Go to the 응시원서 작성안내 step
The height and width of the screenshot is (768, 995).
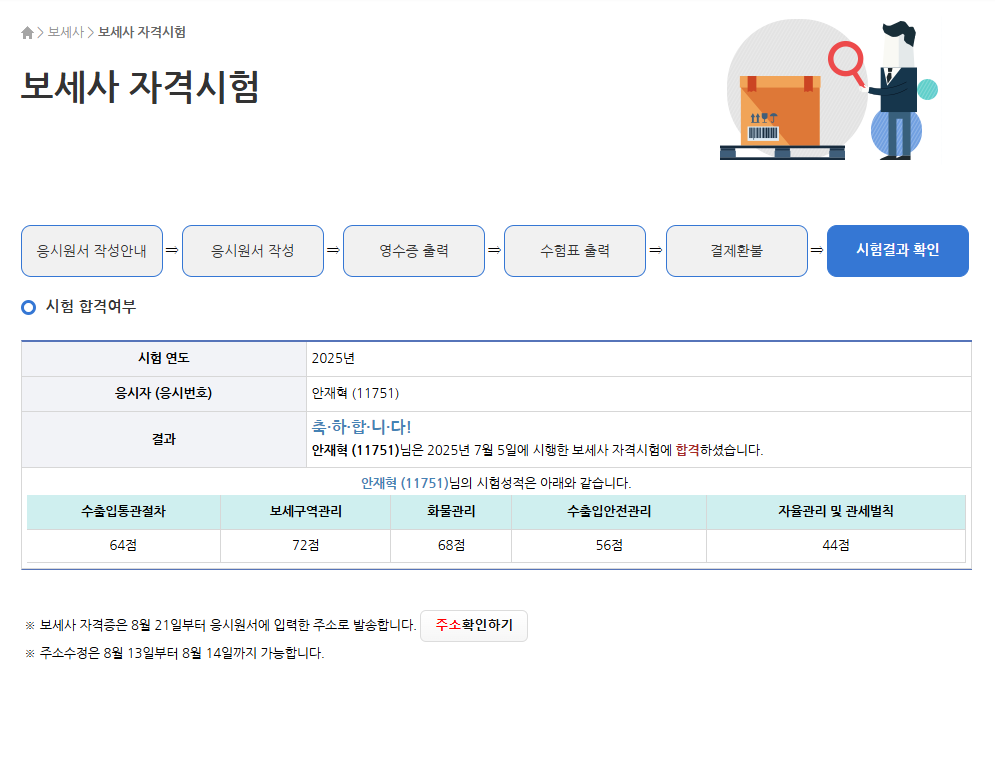pos(92,251)
